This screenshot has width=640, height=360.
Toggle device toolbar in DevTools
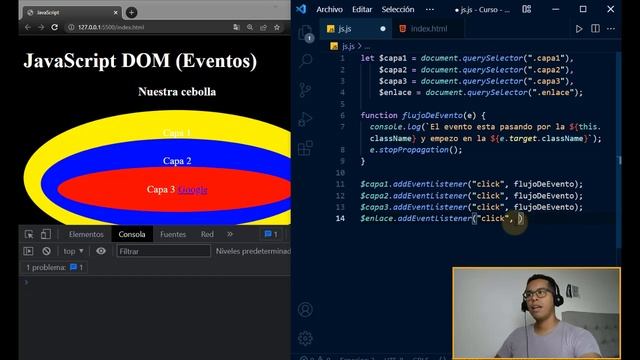click(46, 234)
